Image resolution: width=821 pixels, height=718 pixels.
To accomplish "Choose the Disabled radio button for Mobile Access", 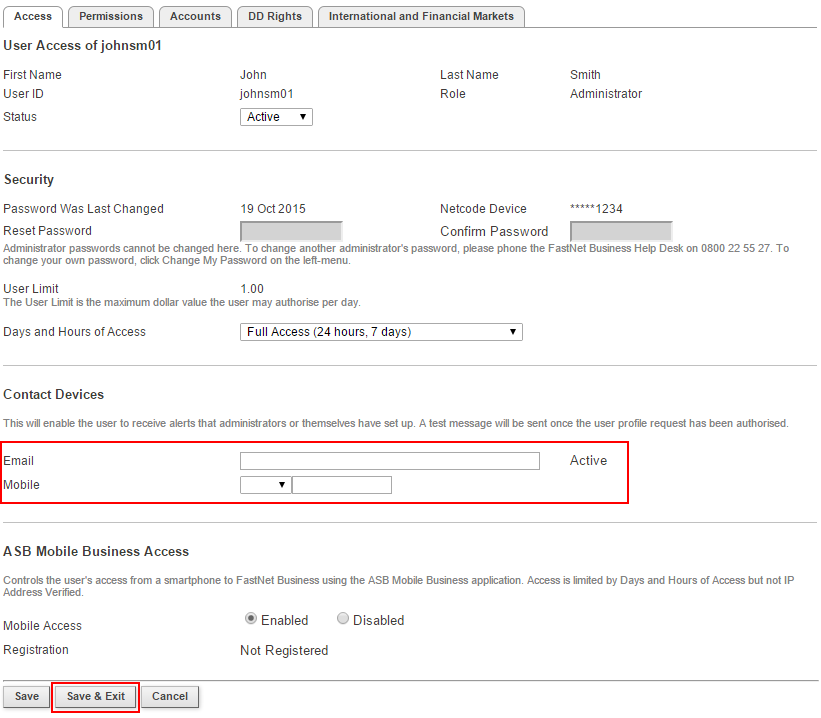I will pyautogui.click(x=343, y=619).
